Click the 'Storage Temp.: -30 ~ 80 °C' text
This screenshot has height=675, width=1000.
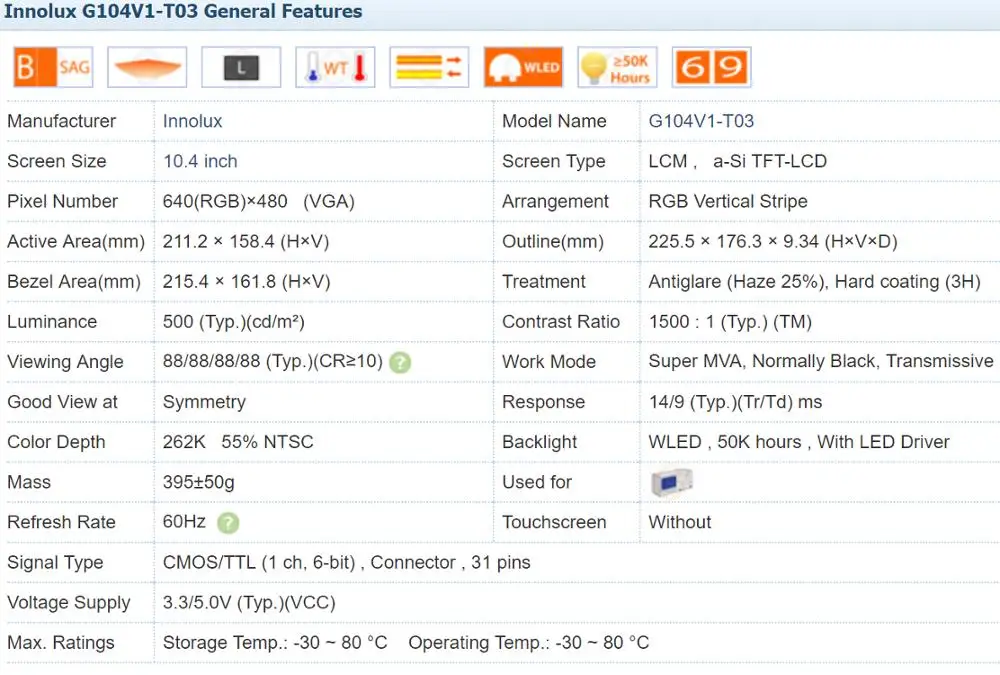(x=275, y=642)
